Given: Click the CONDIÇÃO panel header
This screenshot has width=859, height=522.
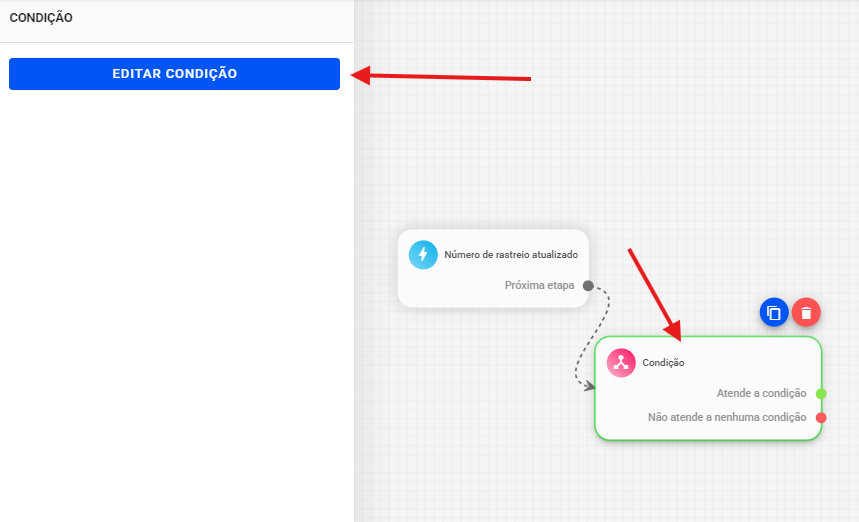Looking at the screenshot, I should pyautogui.click(x=41, y=18).
